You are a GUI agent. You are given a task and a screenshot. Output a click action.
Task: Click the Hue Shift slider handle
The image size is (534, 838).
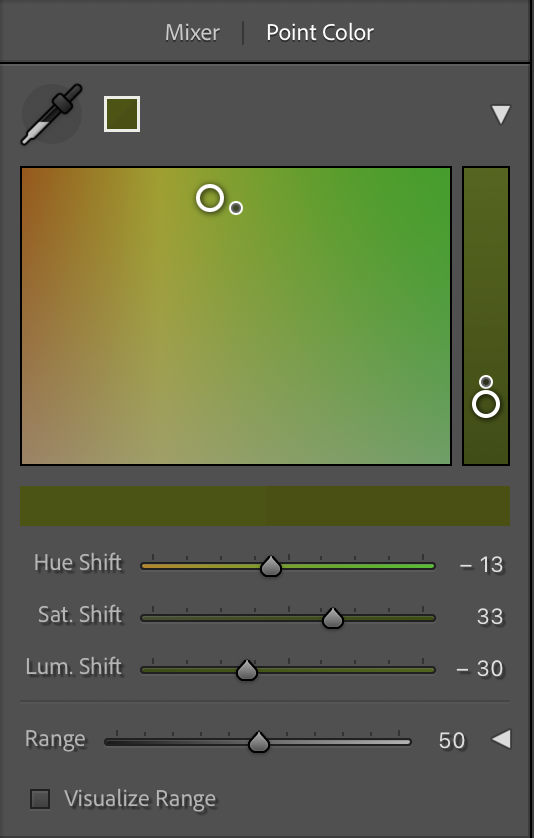click(x=271, y=566)
